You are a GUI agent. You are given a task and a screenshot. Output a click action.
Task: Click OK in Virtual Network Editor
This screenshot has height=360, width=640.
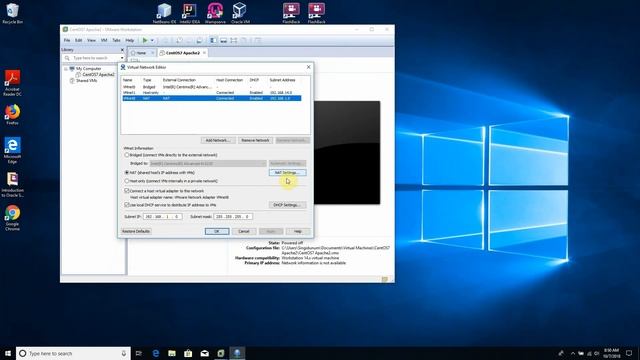217,231
